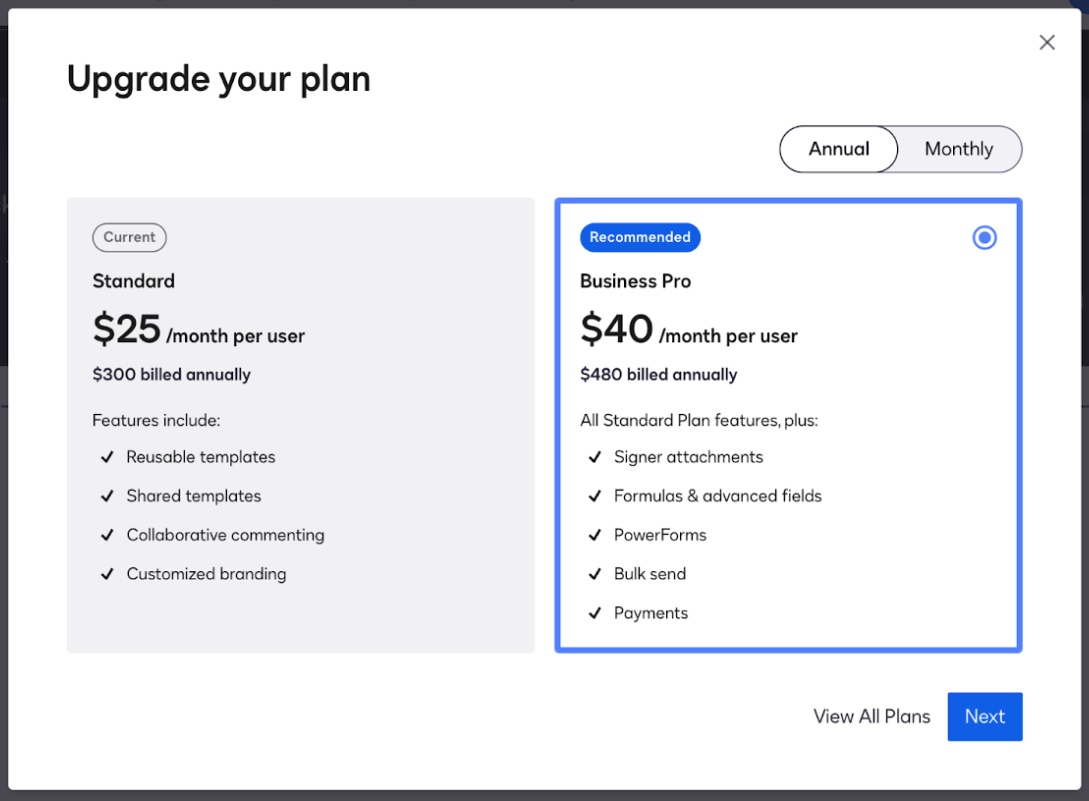This screenshot has height=801, width=1089.
Task: Switch billing to Monthly
Action: point(958,148)
